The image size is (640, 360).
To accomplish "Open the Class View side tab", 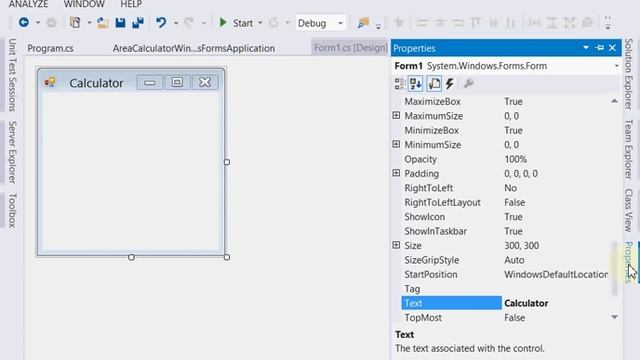I will (x=629, y=210).
